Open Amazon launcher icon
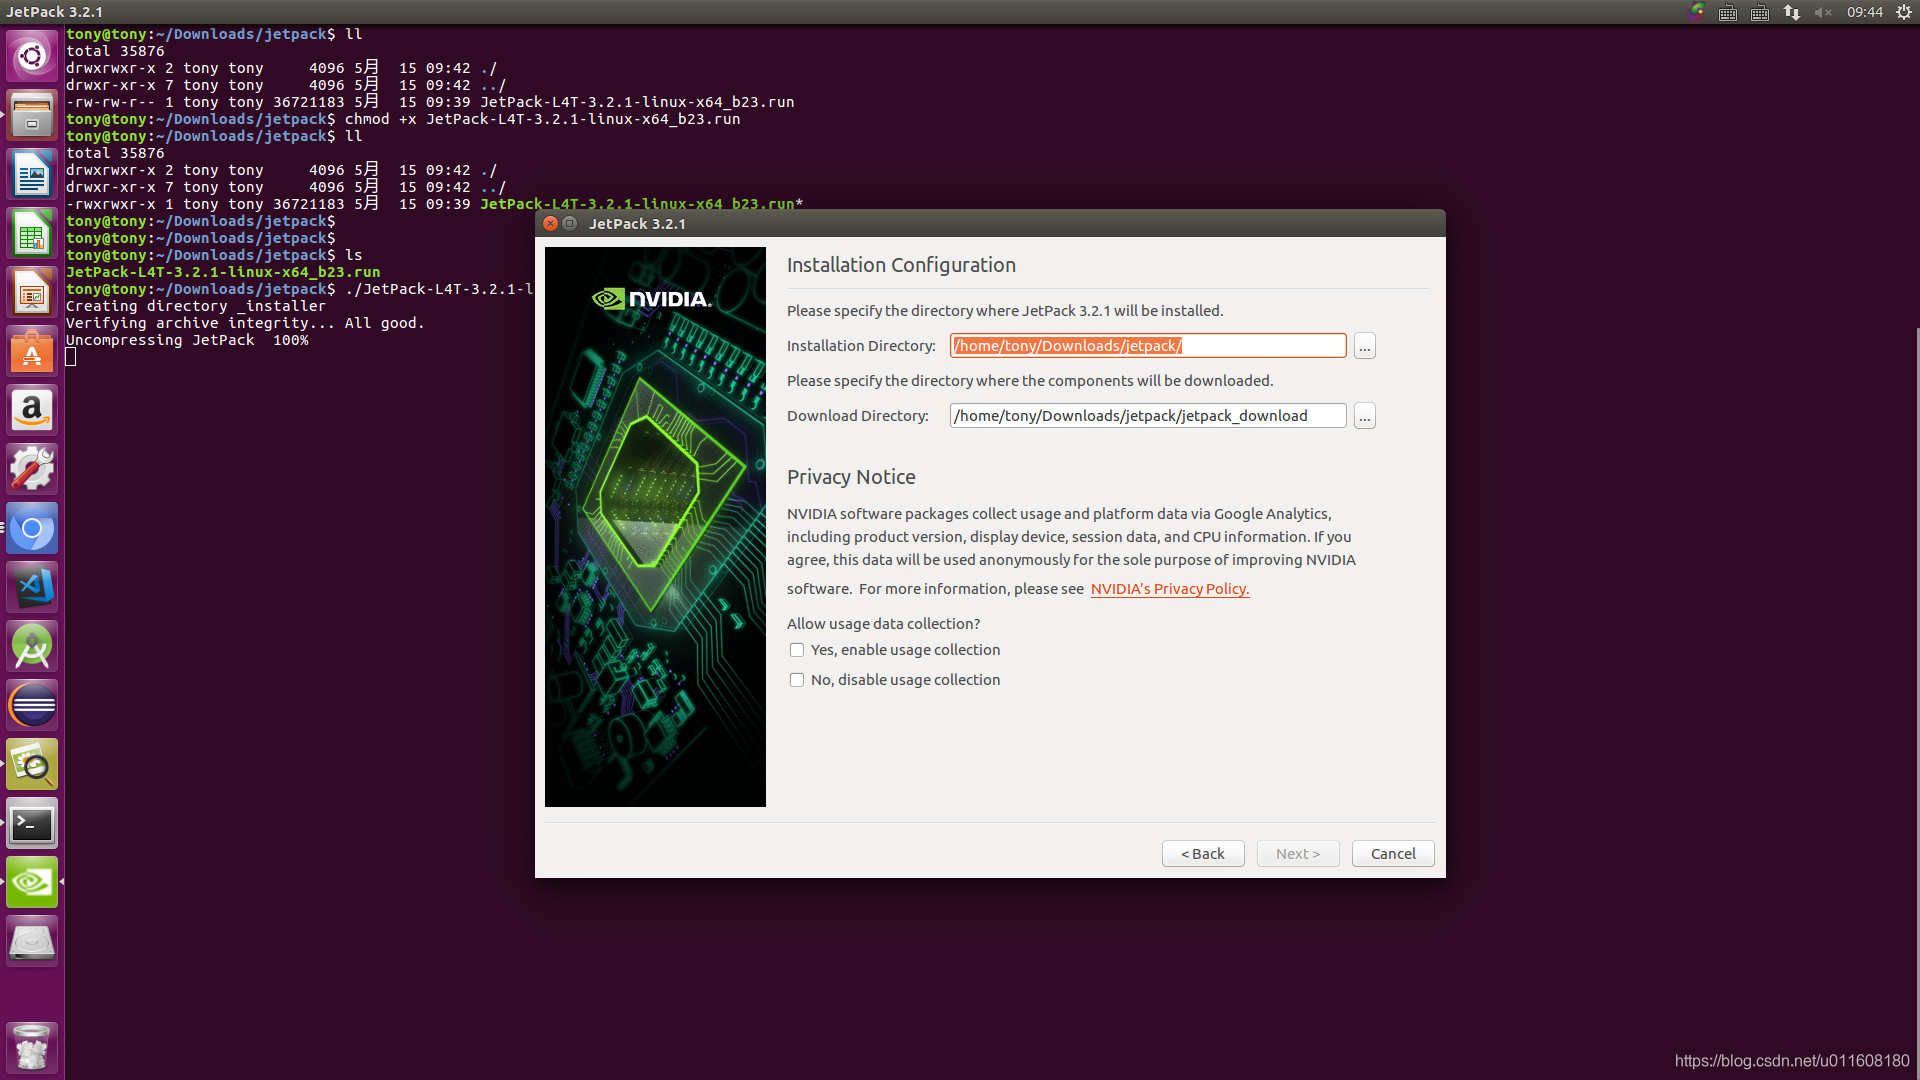1920x1080 pixels. (x=32, y=411)
